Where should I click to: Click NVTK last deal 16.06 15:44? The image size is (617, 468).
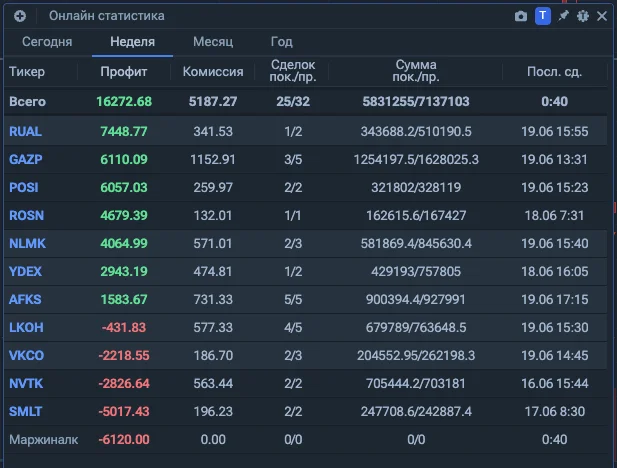click(x=554, y=383)
